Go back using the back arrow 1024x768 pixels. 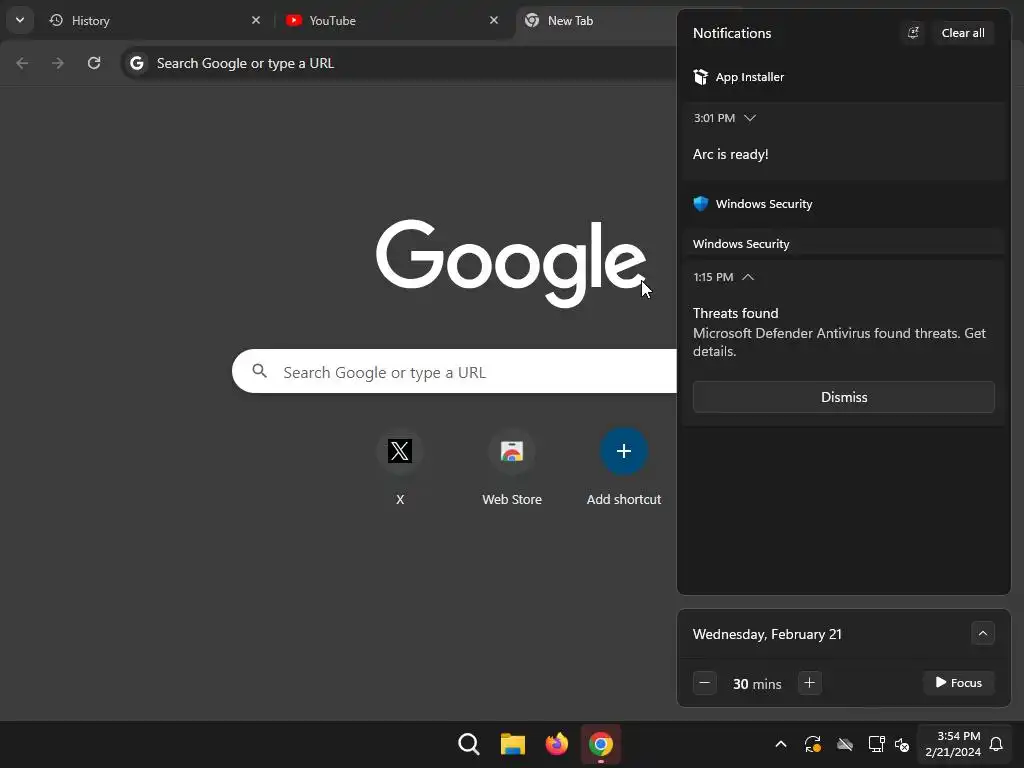[22, 63]
